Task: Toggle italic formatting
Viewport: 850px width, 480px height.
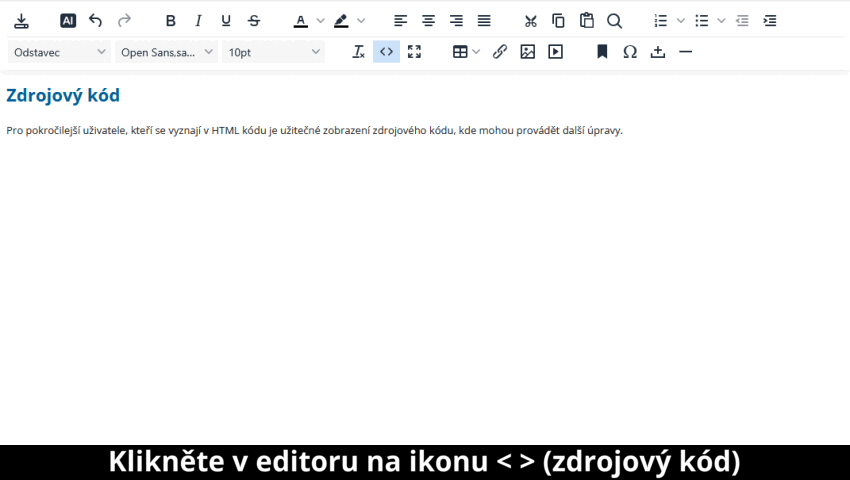Action: tap(198, 21)
